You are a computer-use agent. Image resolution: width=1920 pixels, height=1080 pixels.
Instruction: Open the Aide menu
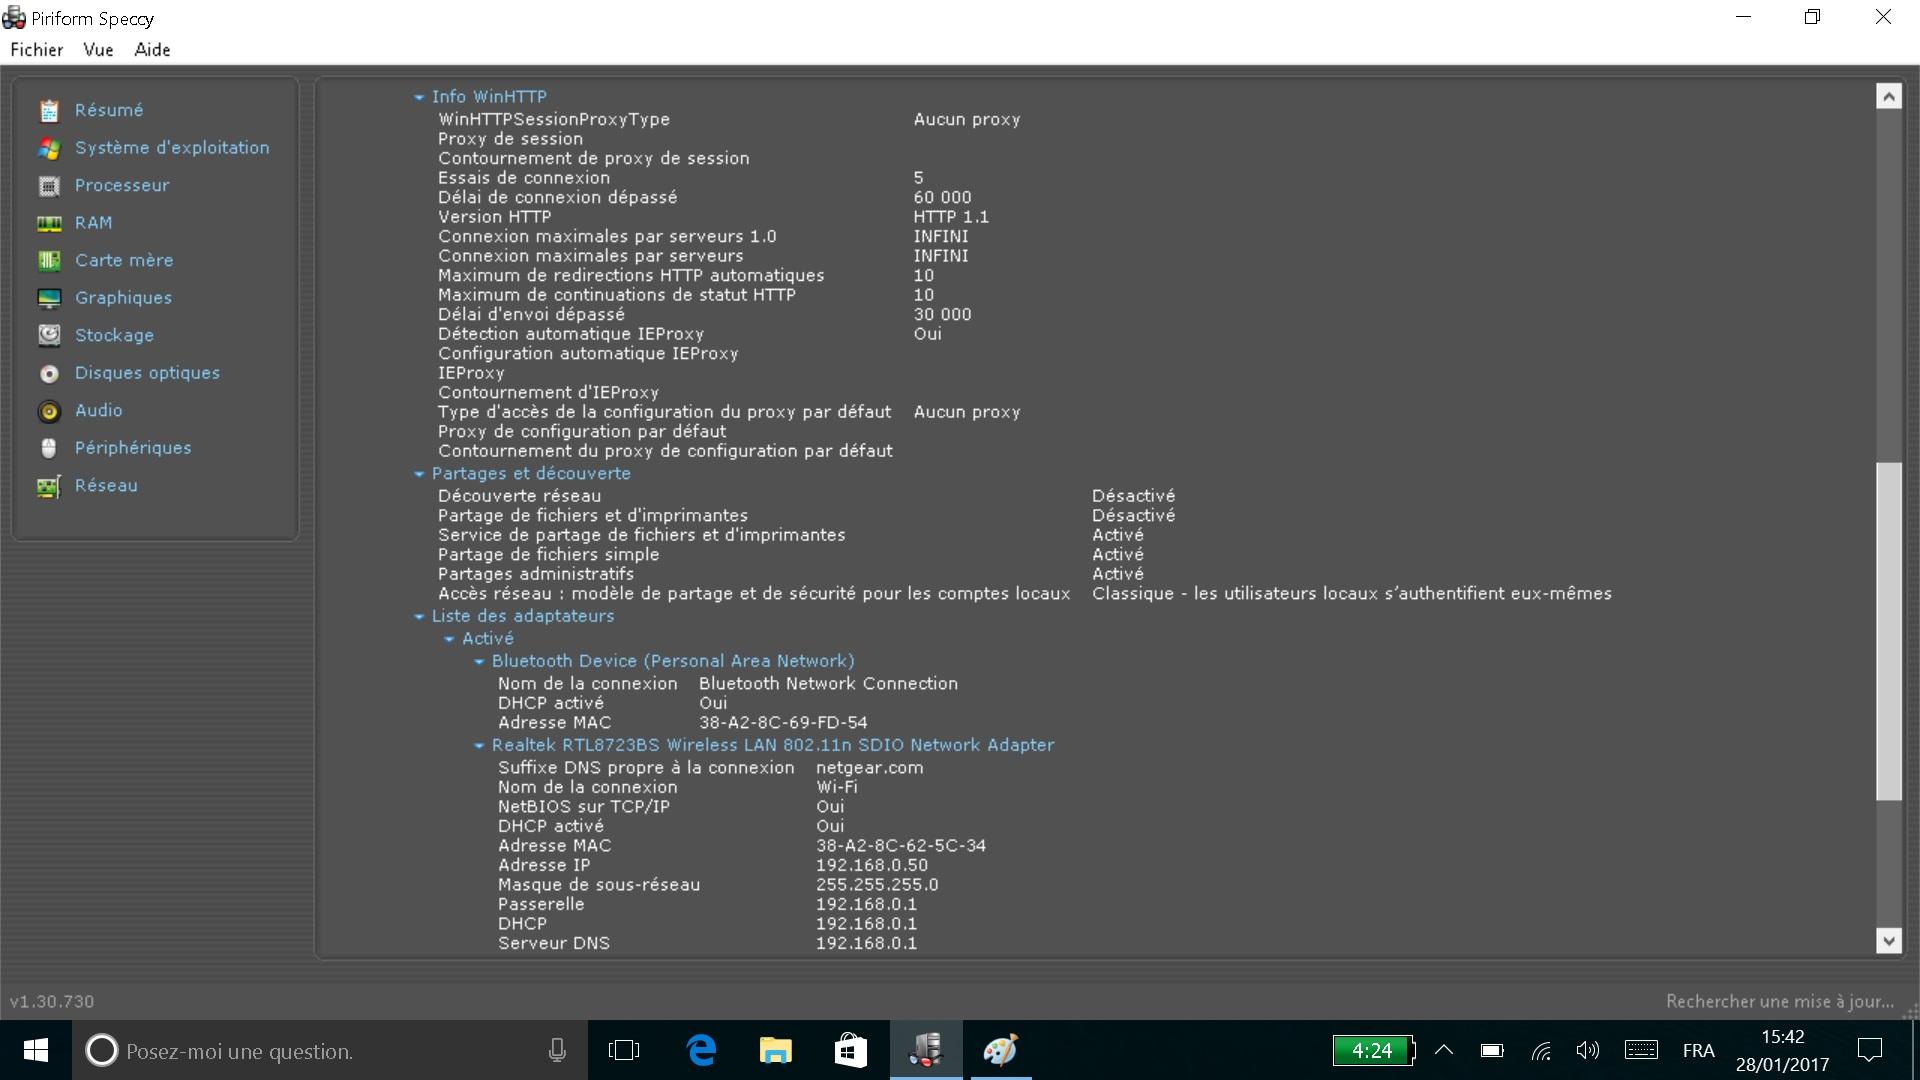[x=152, y=50]
